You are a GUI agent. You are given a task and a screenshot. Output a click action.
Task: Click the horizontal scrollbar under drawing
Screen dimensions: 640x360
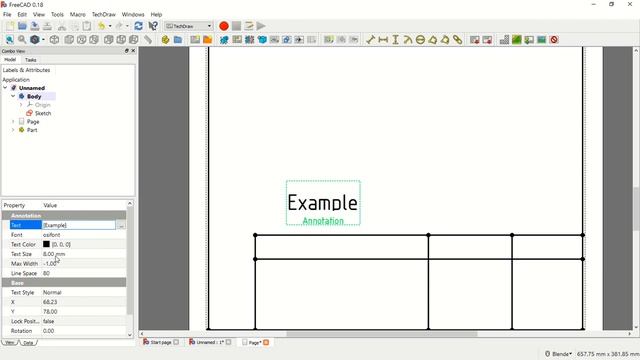[x=382, y=334]
